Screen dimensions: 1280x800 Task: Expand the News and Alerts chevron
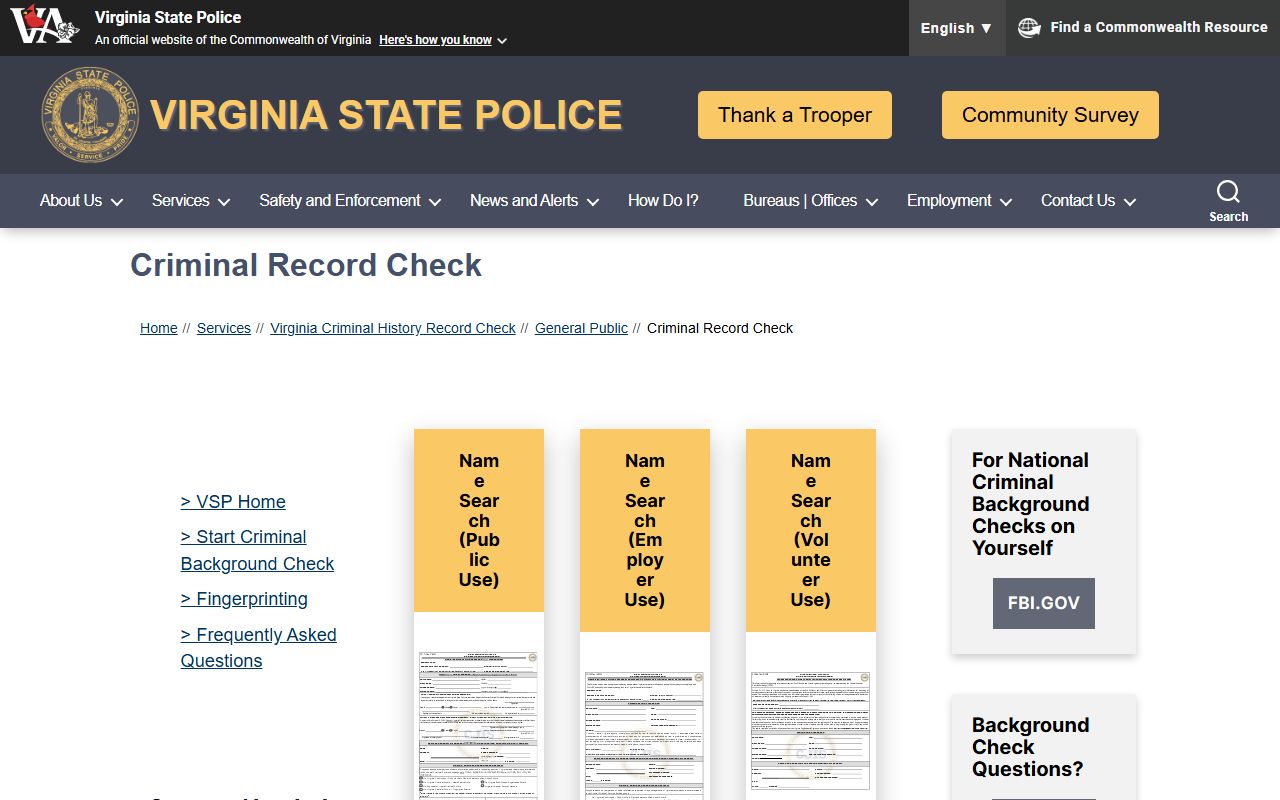click(x=593, y=202)
